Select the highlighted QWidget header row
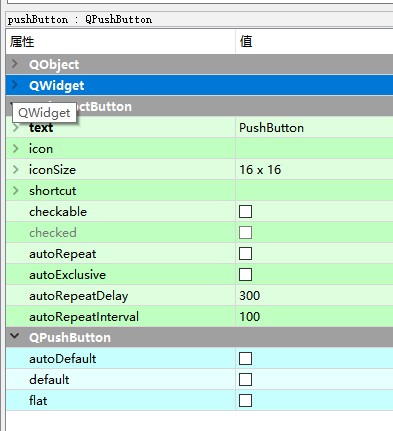Image resolution: width=393 pixels, height=431 pixels. point(199,85)
